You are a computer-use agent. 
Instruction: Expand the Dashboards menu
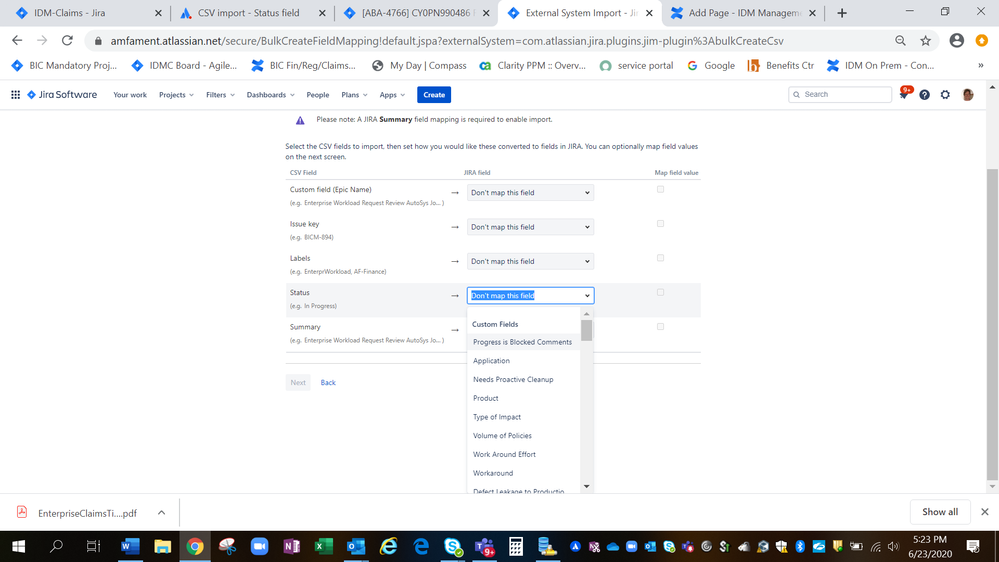click(x=270, y=94)
